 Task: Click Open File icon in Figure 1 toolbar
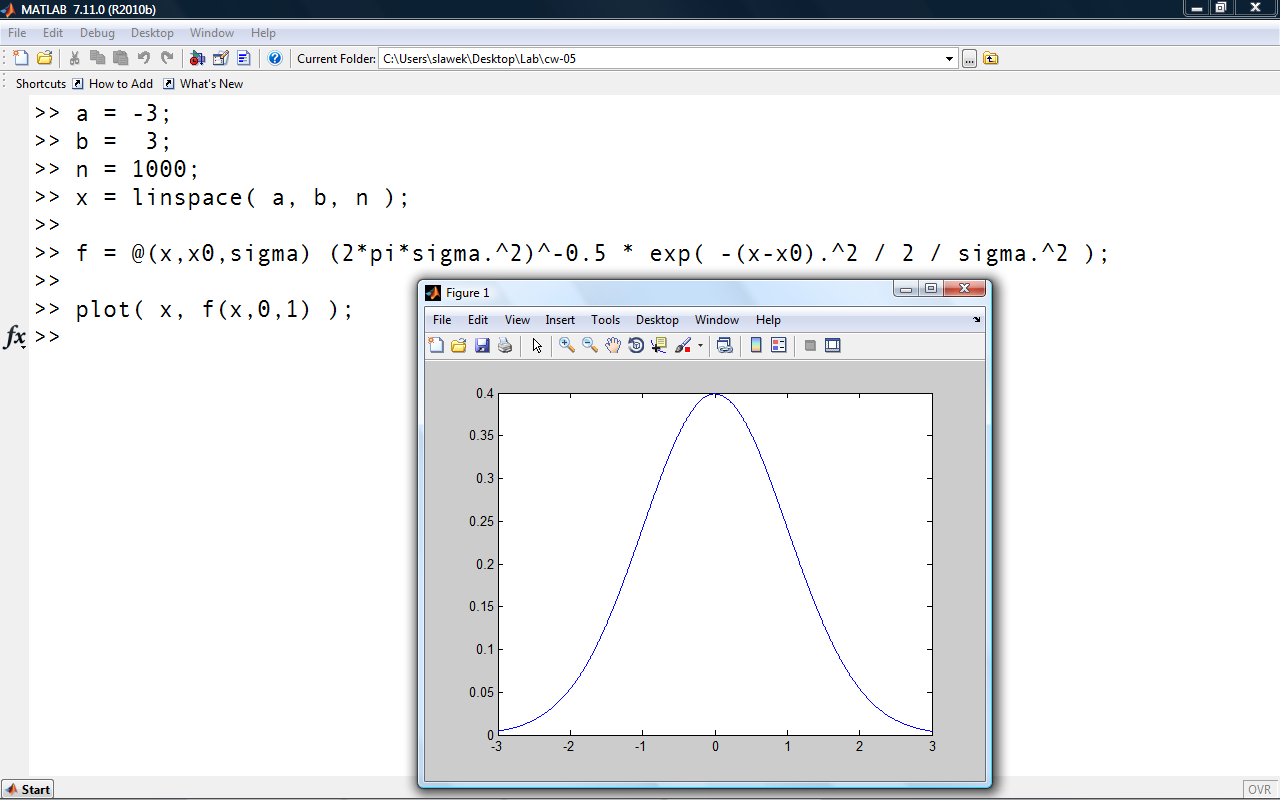(x=459, y=346)
